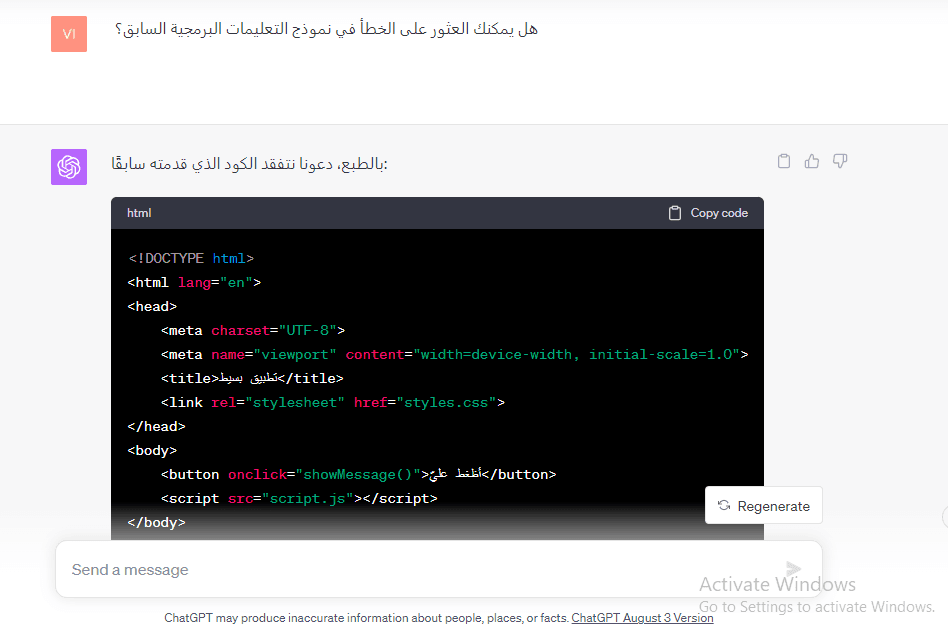Click the assistant's Arabic reply sentence
This screenshot has height=644, width=948.
249,164
